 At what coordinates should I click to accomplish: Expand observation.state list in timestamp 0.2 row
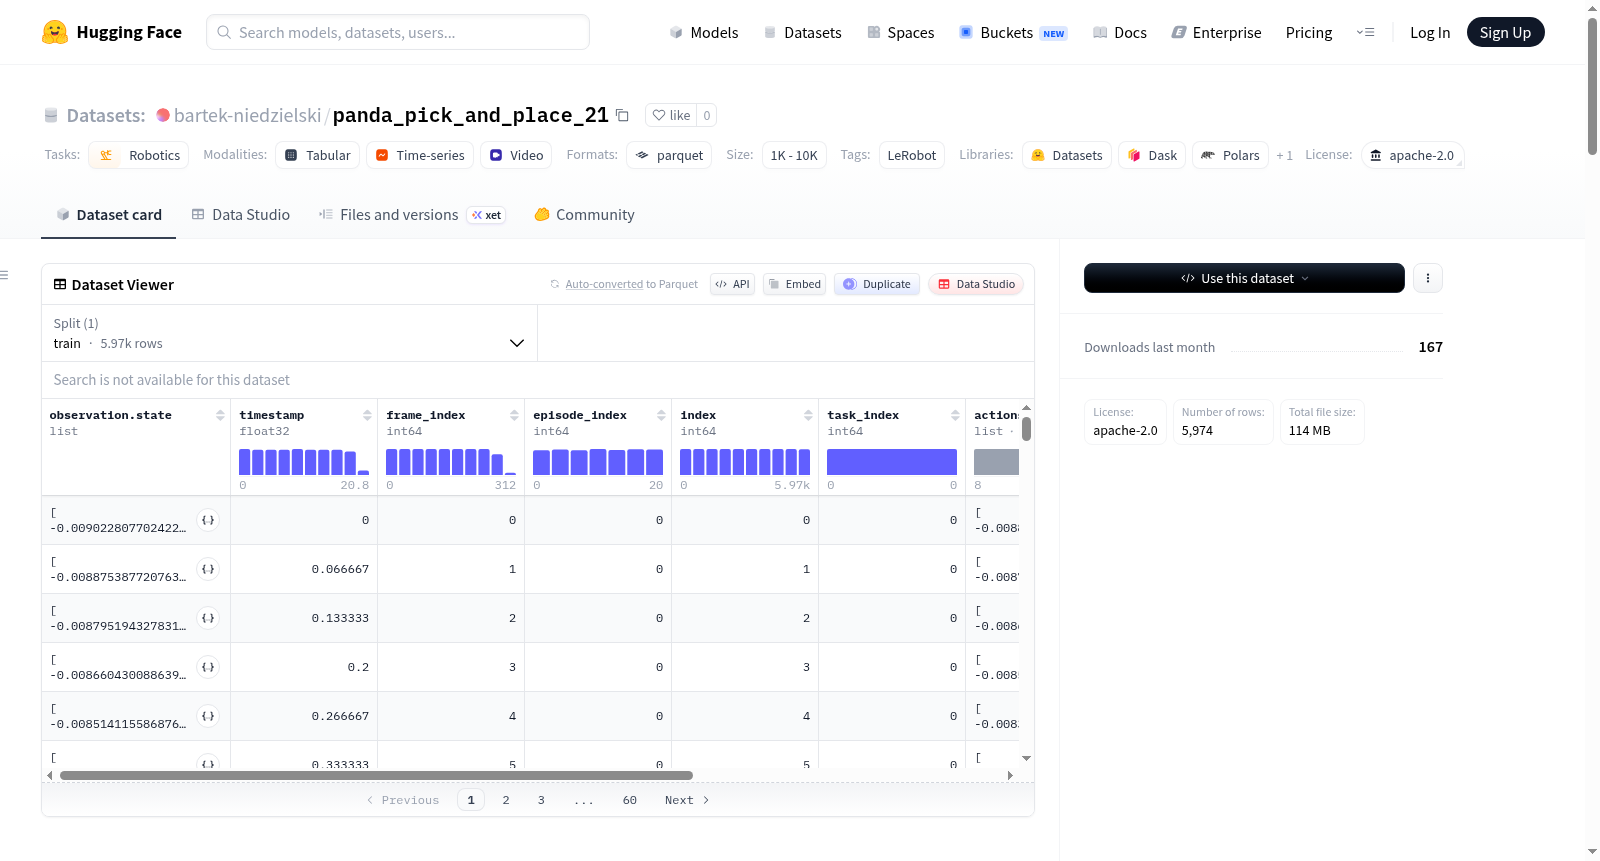(208, 667)
